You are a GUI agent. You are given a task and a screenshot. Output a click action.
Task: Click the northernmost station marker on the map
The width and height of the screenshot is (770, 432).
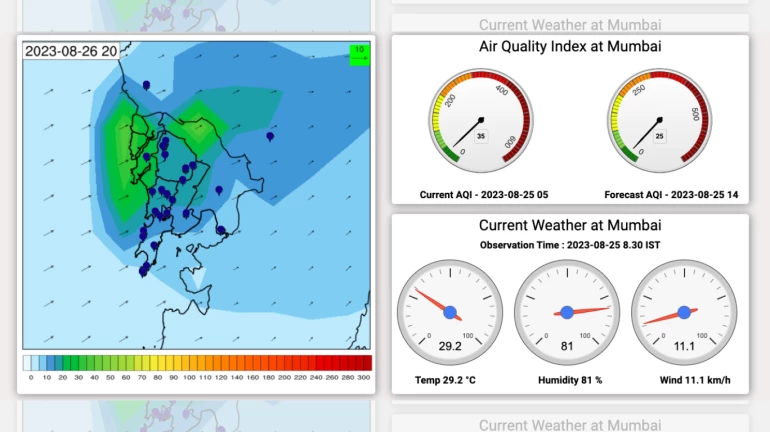[x=147, y=86]
